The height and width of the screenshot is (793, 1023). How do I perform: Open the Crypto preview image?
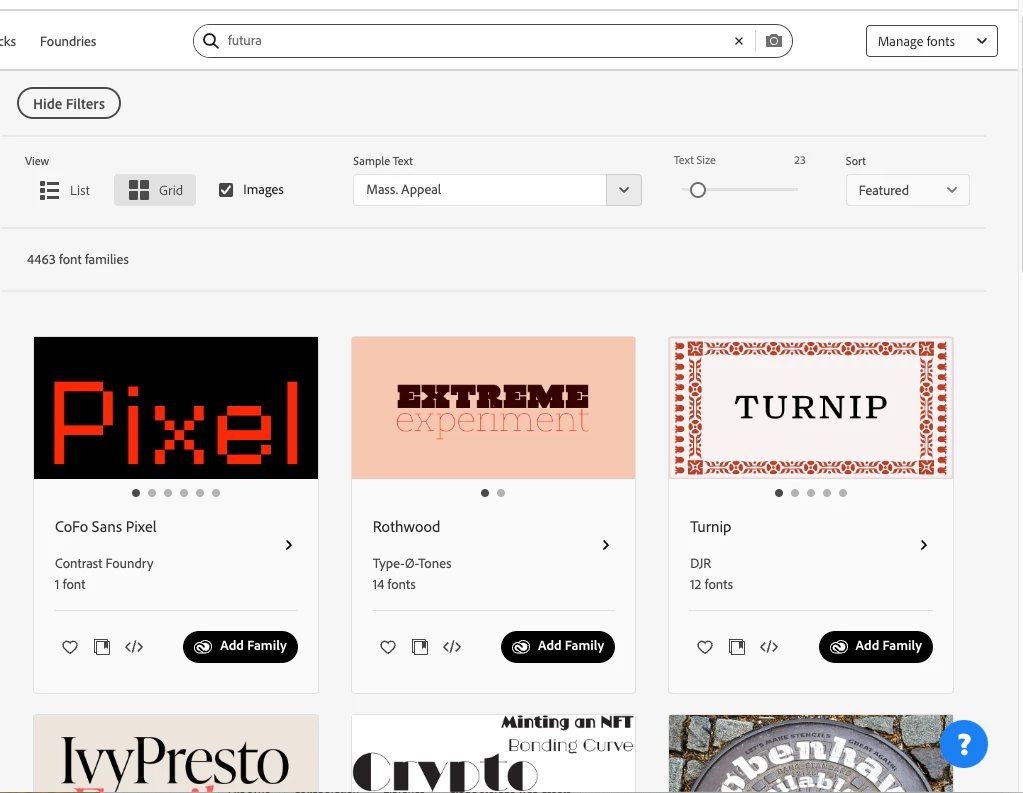(493, 753)
